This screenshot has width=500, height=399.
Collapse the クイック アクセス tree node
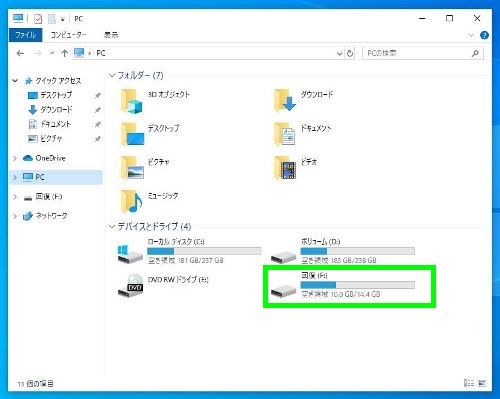tap(15, 81)
